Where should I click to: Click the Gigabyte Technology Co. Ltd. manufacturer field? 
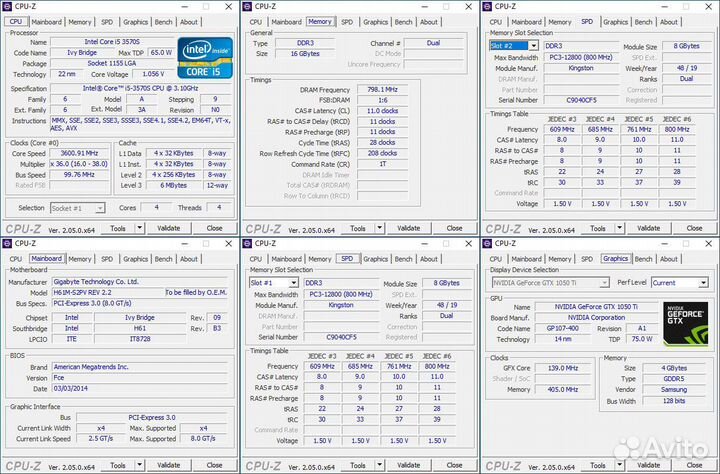tap(140, 282)
